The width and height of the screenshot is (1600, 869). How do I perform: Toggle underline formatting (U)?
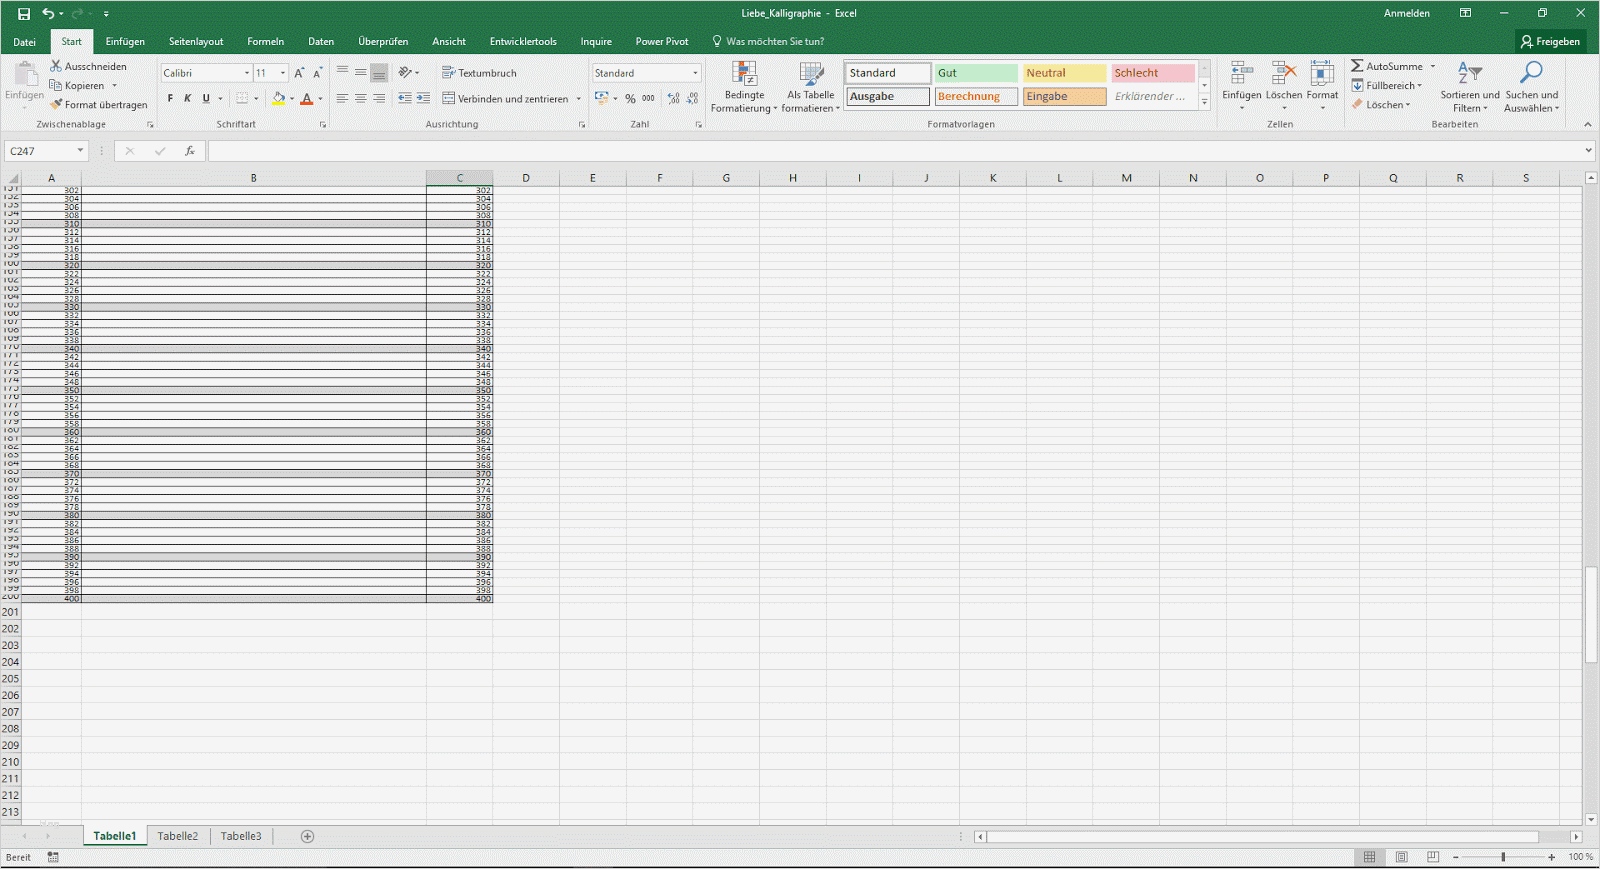[x=206, y=98]
